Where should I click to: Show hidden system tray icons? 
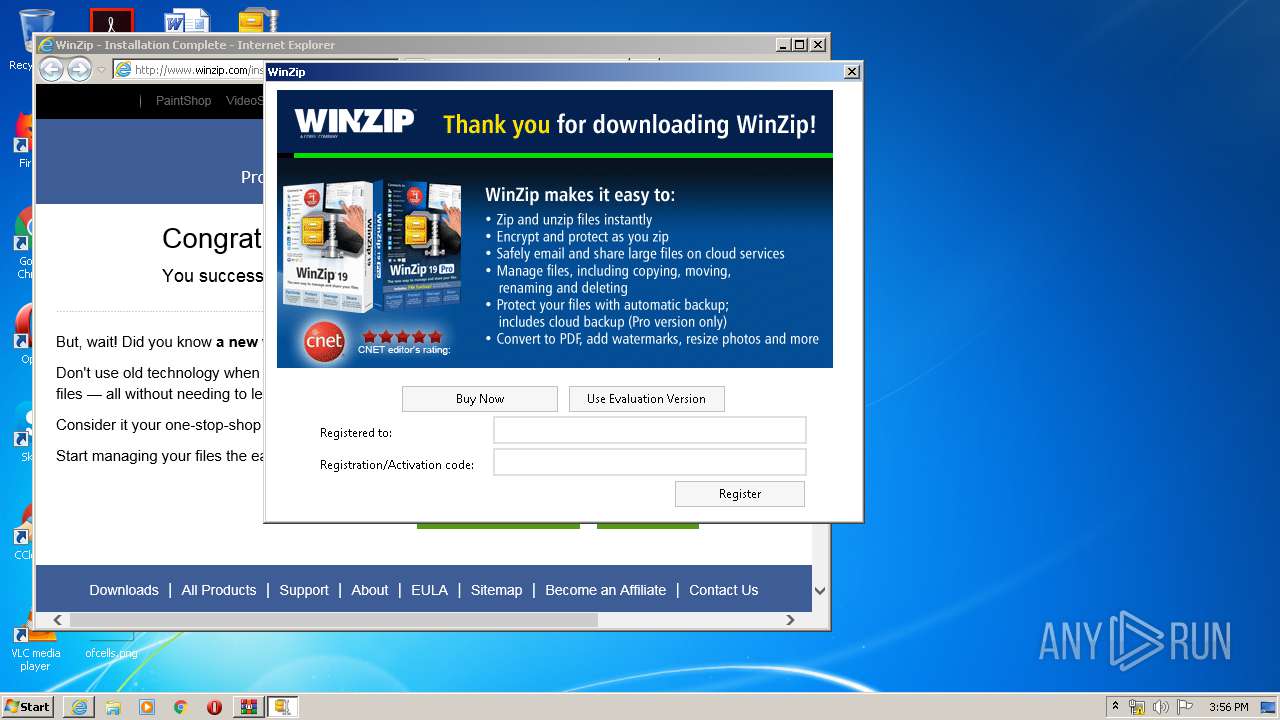point(1115,706)
